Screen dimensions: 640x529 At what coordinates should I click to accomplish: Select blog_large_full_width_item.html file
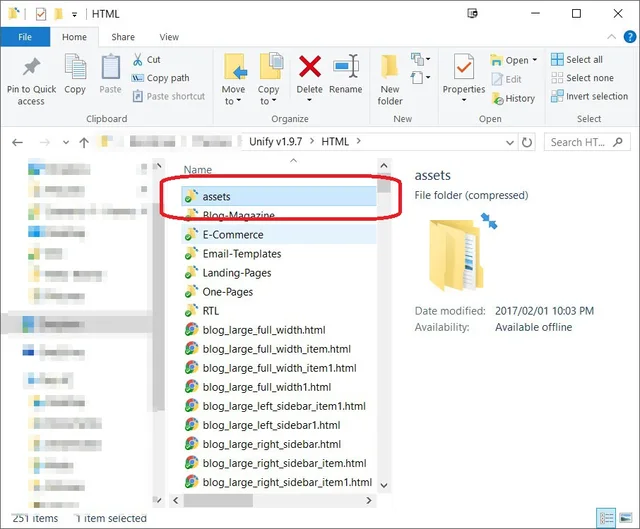(279, 349)
